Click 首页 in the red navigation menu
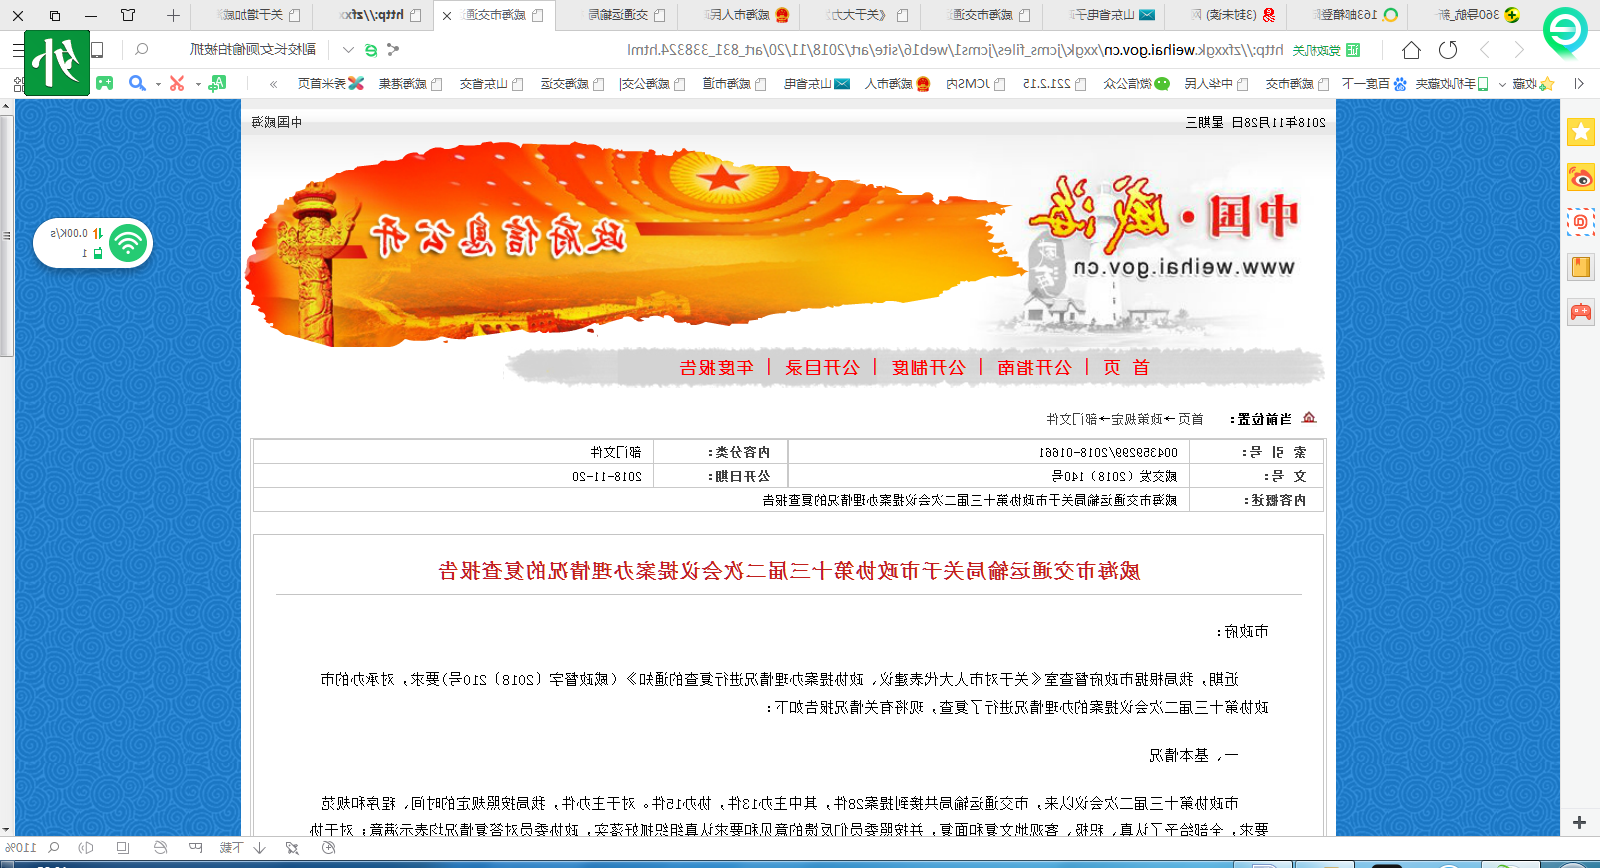Viewport: 1600px width, 868px height. click(x=1126, y=368)
